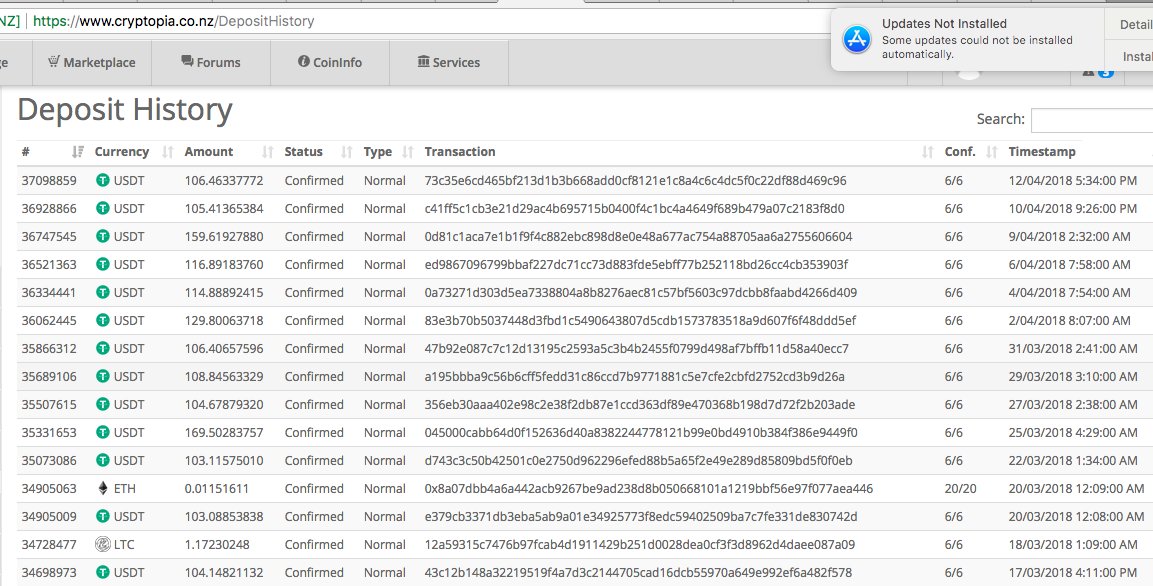Click the alerts bell notification badge
The height and width of the screenshot is (586, 1153).
pyautogui.click(x=1105, y=72)
